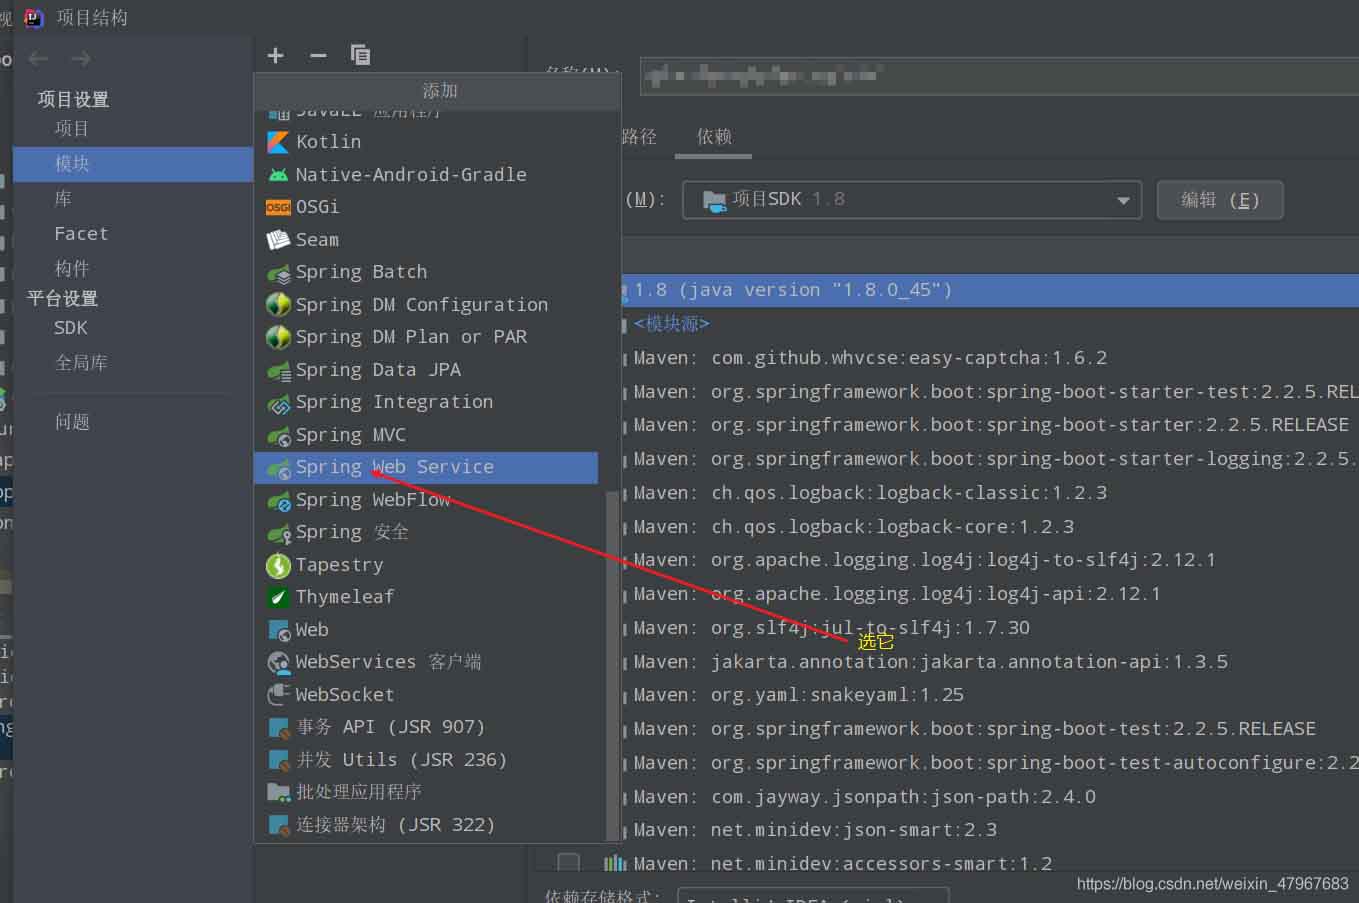Switch to the 依赖 tab
Image resolution: width=1359 pixels, height=903 pixels.
[x=714, y=137]
